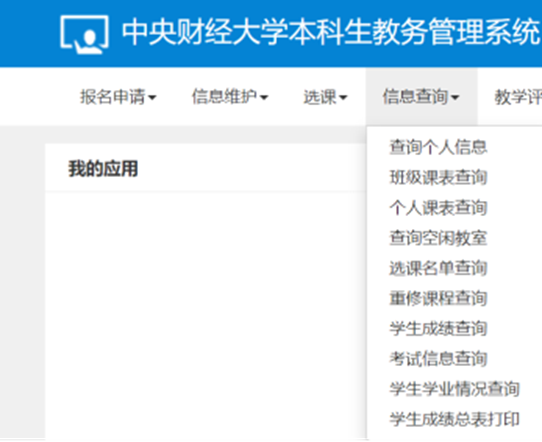Click the system logo icon in header
The height and width of the screenshot is (442, 542).
click(84, 35)
